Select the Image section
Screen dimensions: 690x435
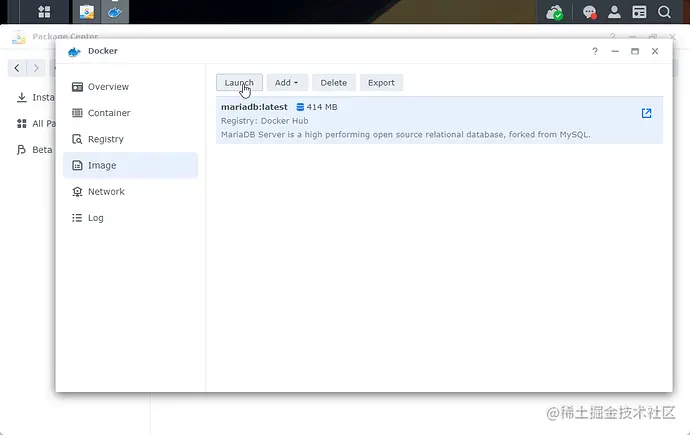point(130,165)
